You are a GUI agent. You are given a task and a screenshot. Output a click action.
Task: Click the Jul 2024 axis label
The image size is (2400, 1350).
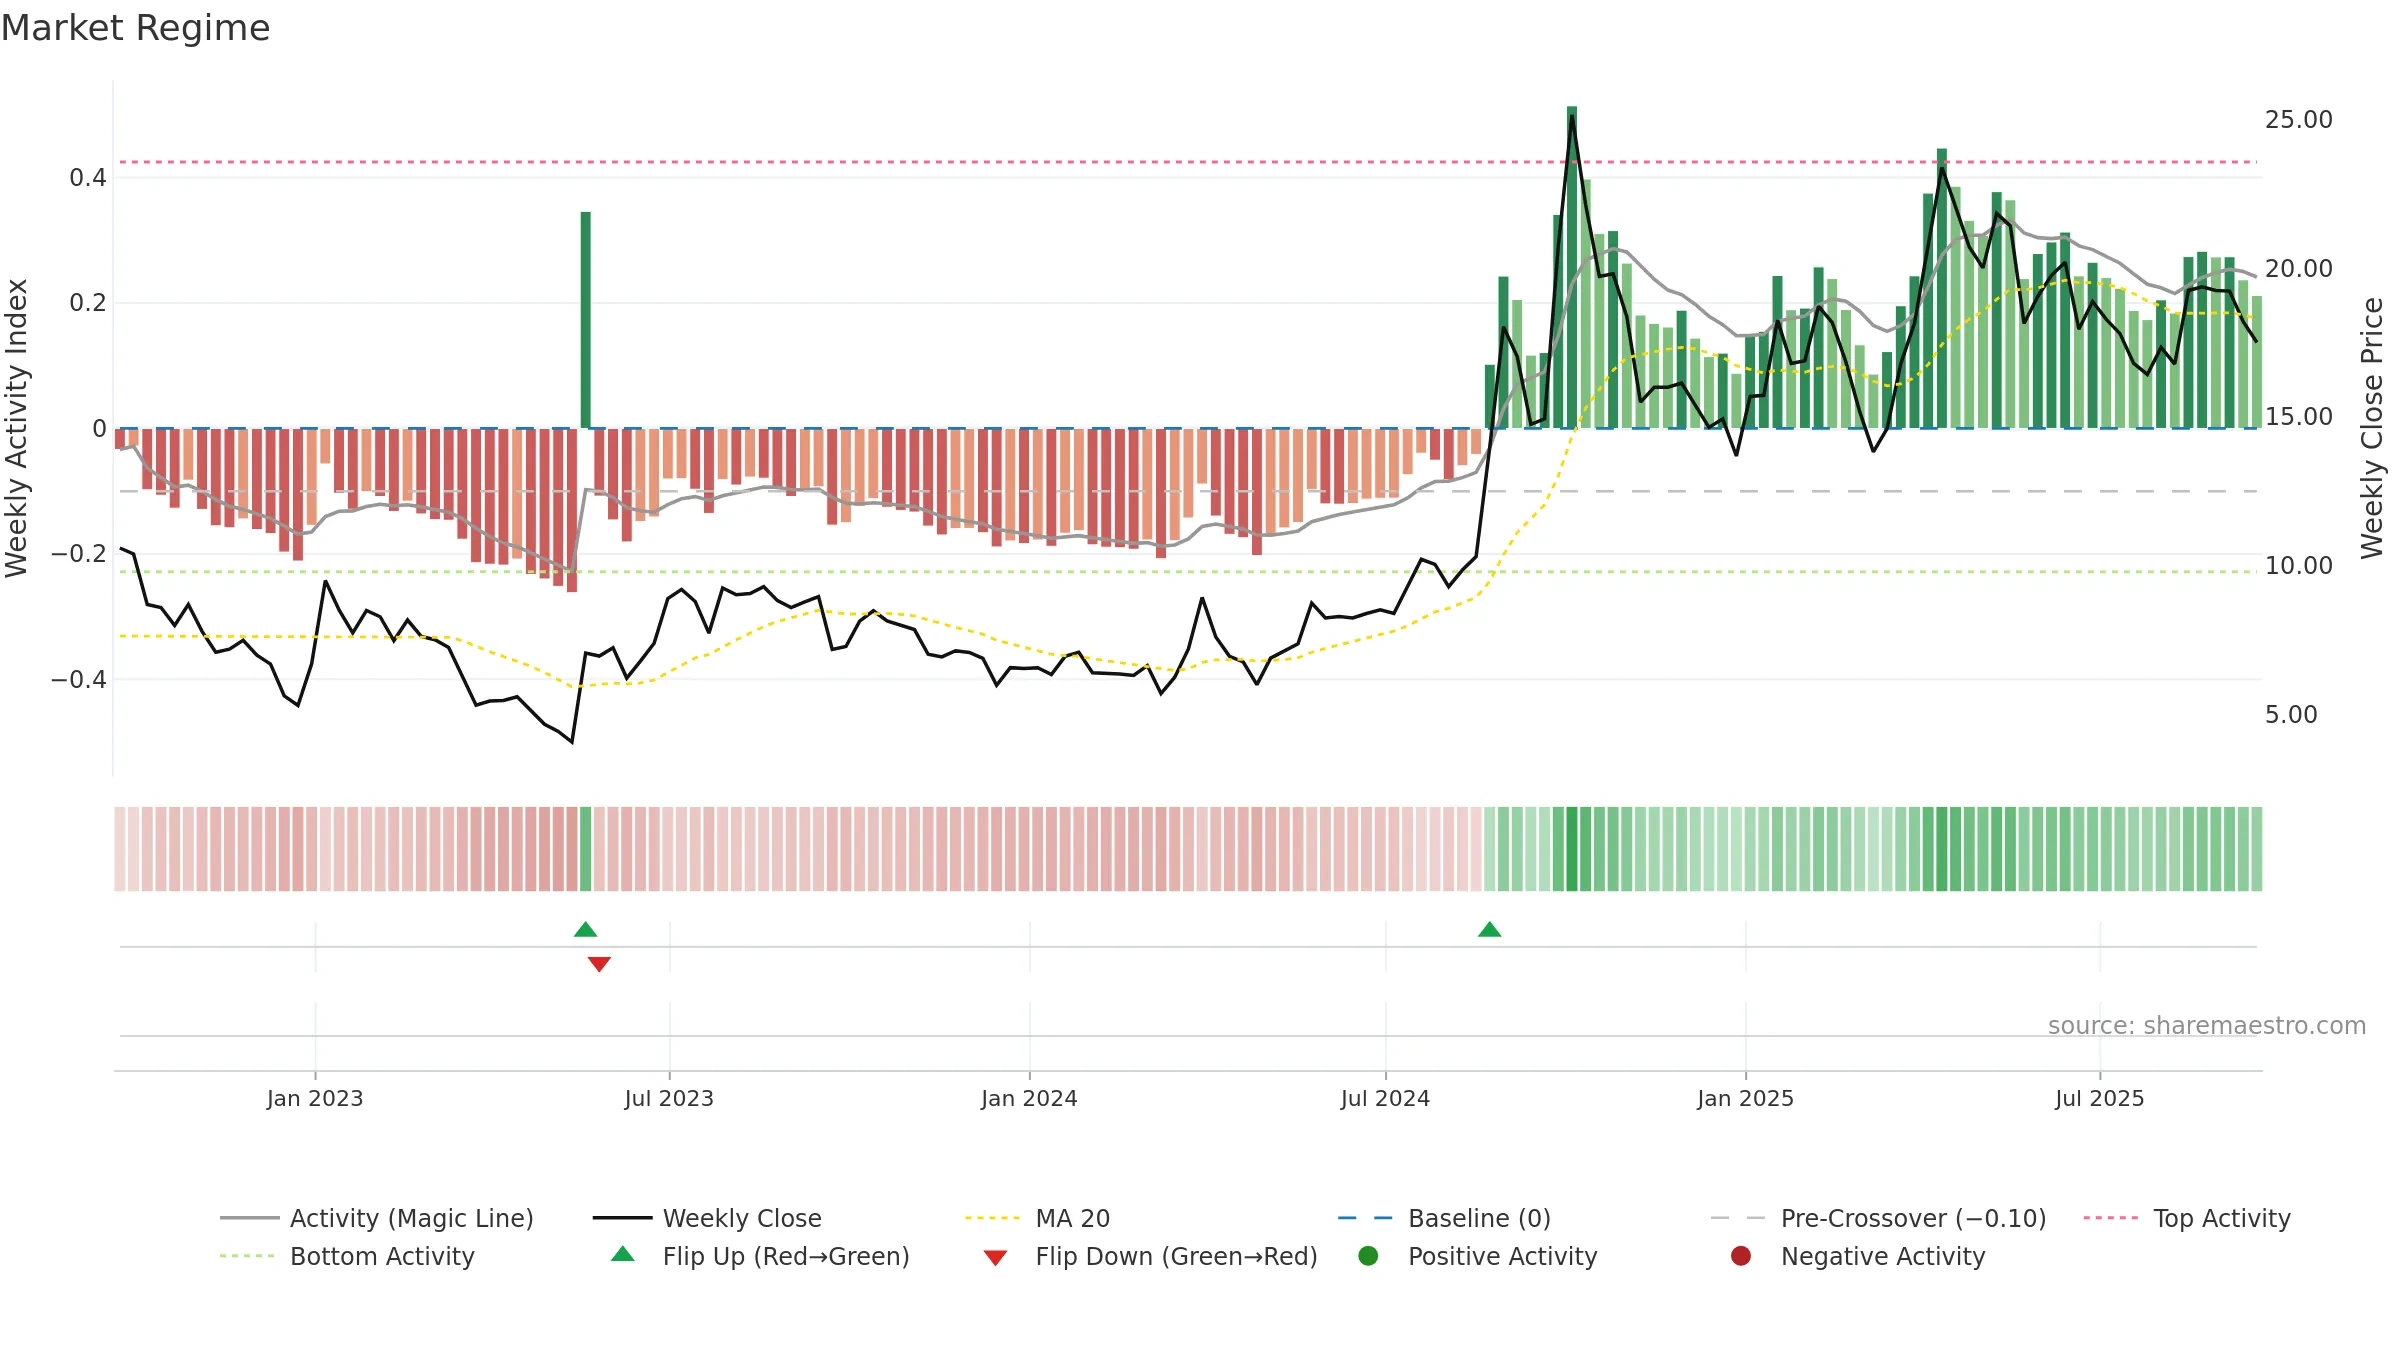(x=1385, y=1099)
